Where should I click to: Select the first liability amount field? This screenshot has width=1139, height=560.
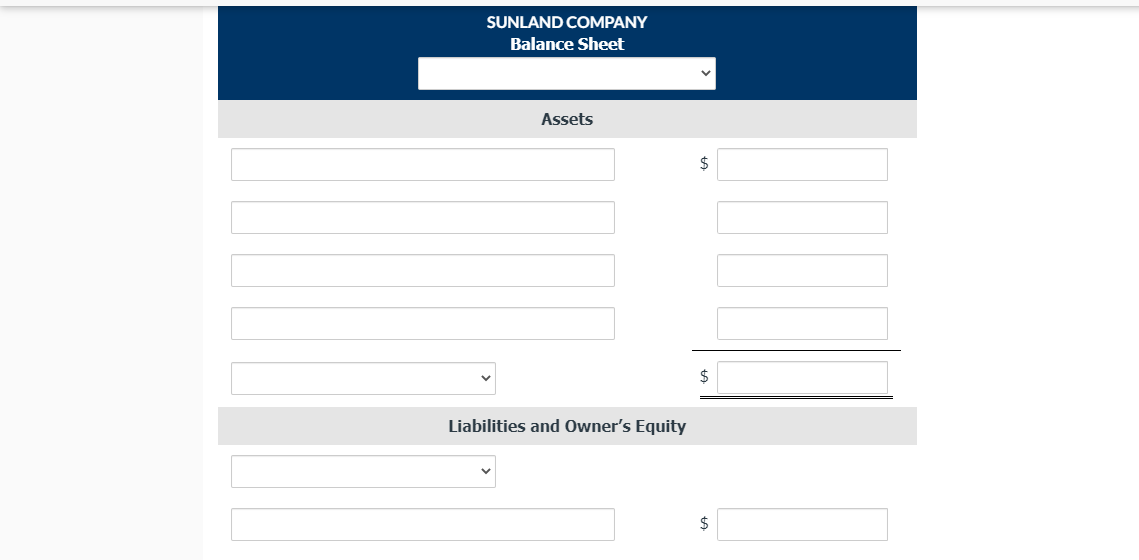pyautogui.click(x=802, y=524)
